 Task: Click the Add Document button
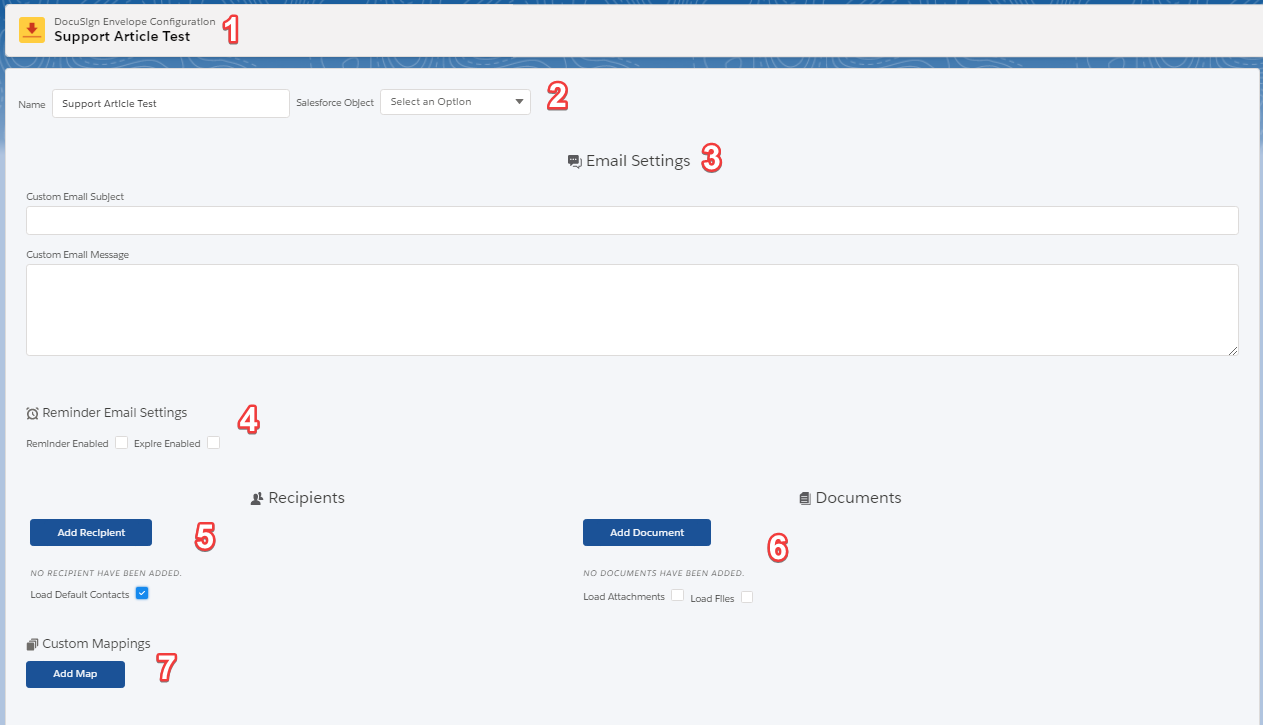point(646,532)
